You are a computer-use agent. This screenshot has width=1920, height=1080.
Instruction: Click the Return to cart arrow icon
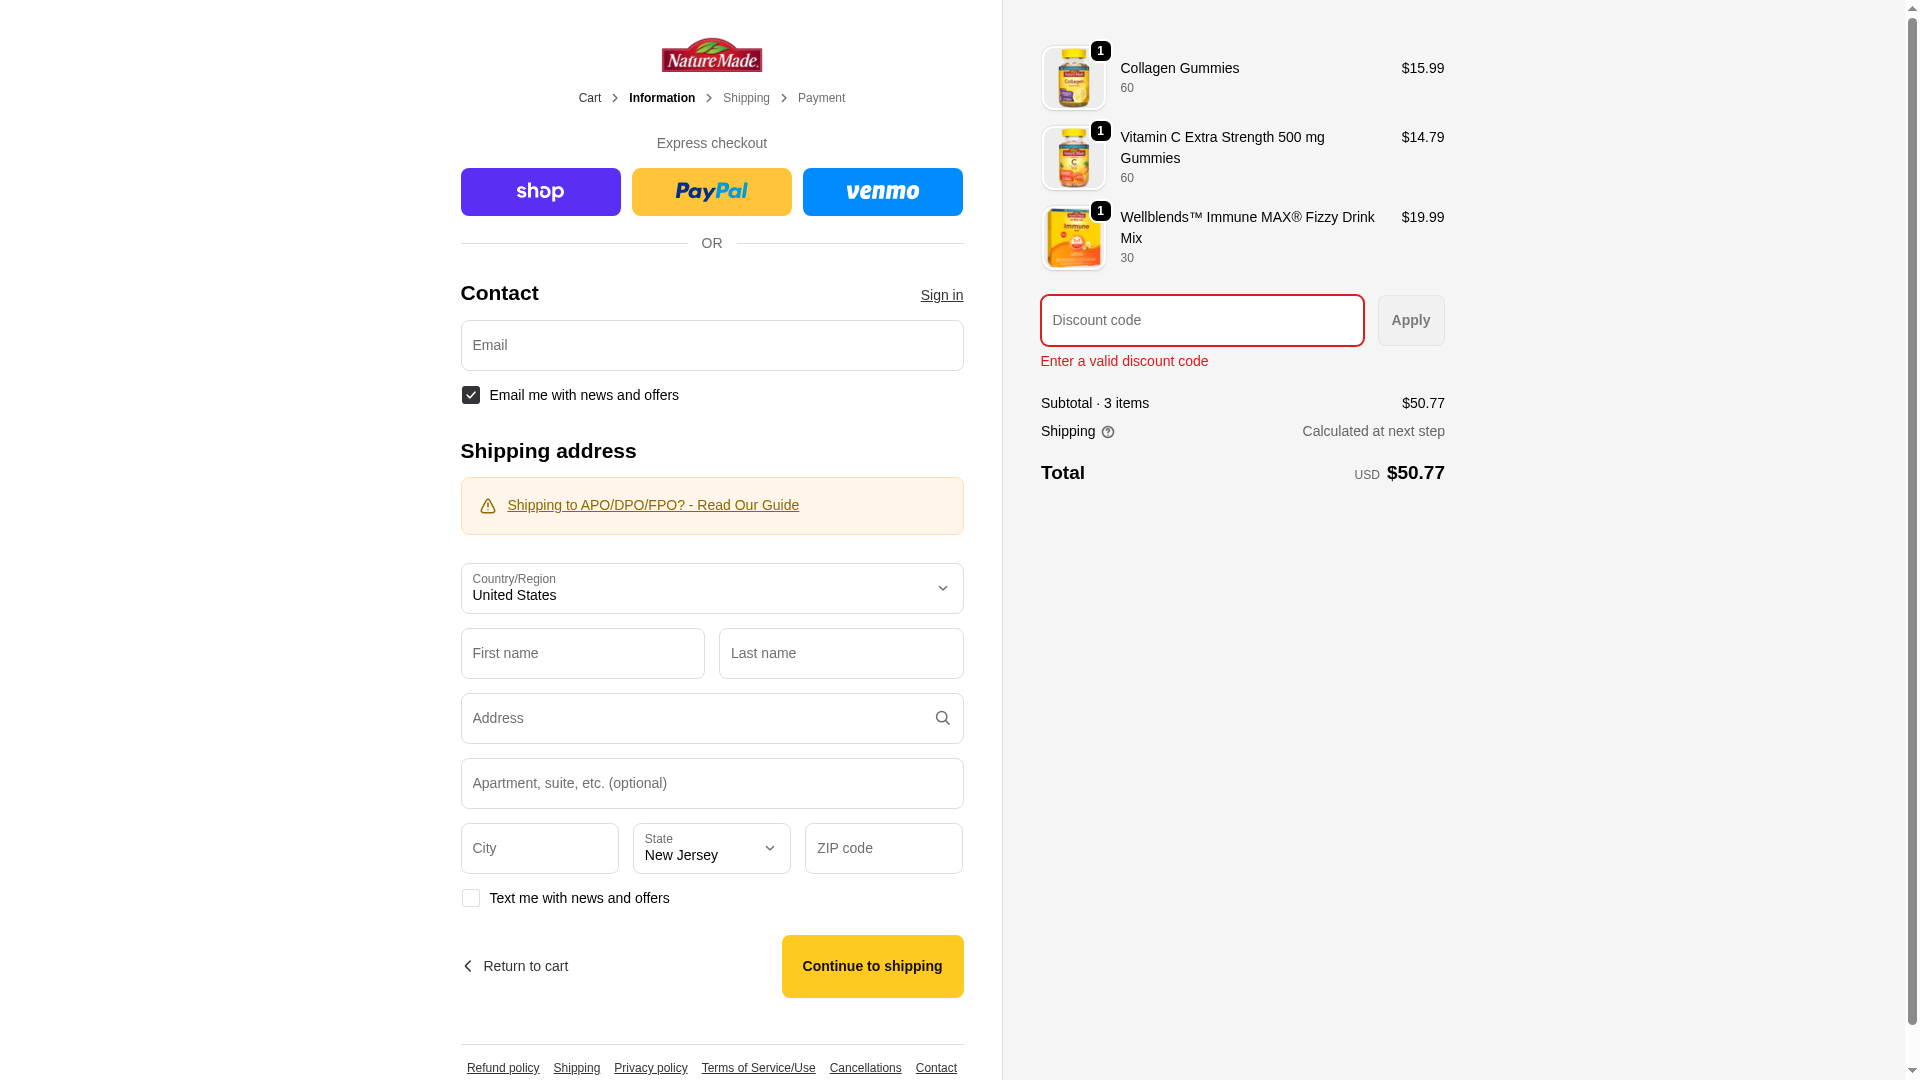tap(468, 966)
